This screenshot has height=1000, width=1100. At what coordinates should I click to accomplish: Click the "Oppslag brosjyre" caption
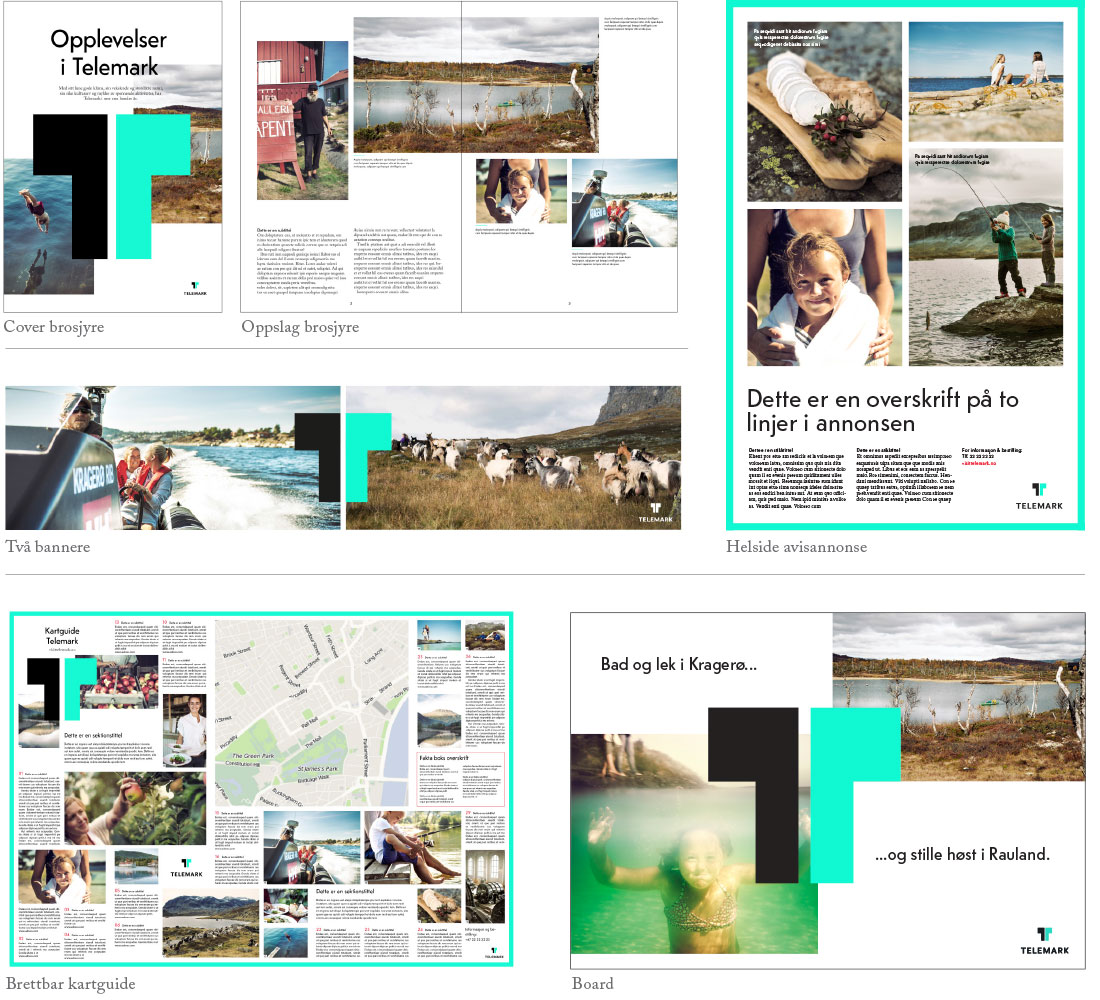pos(300,327)
